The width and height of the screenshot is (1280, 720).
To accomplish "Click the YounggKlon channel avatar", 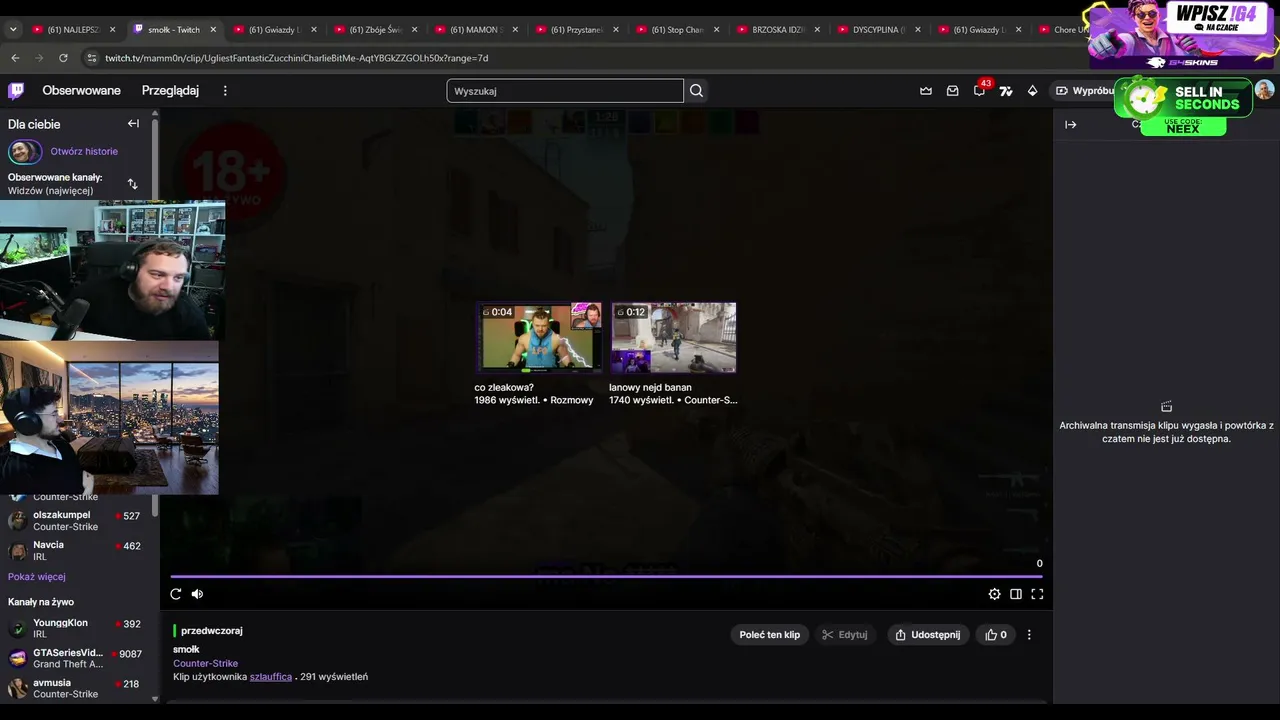I will 17,629.
